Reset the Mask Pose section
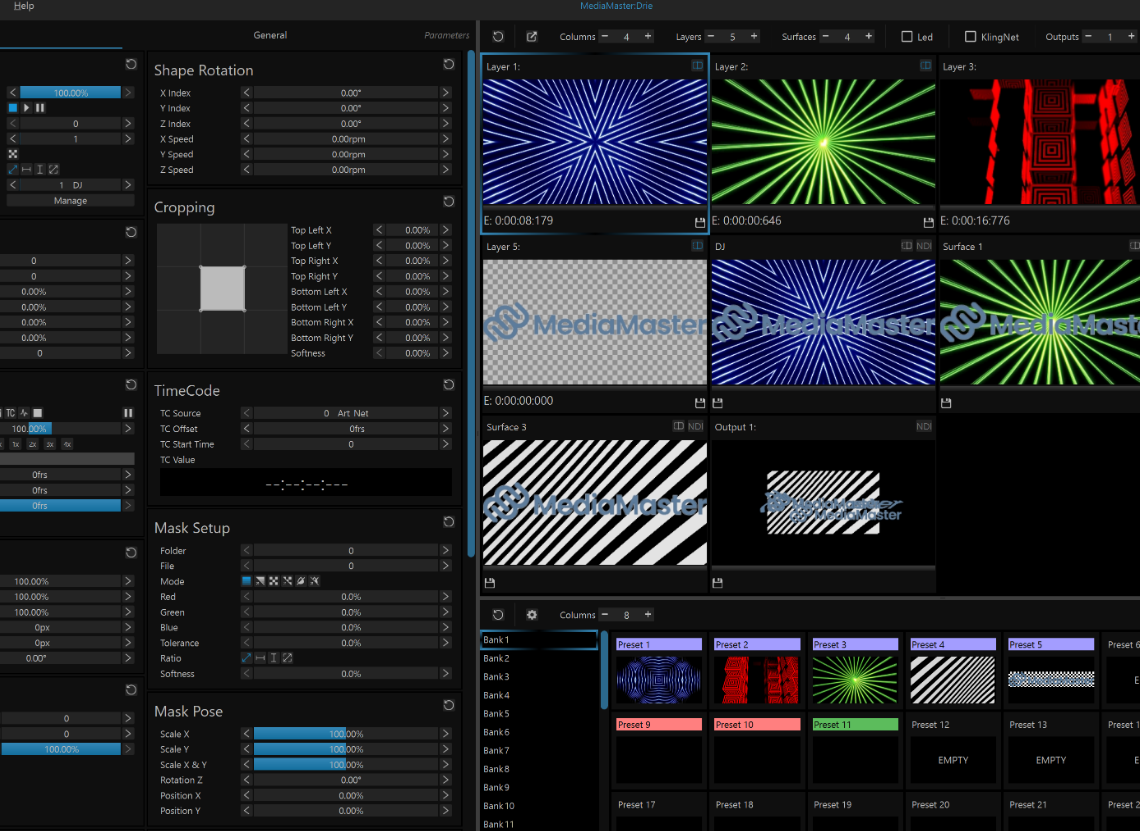Viewport: 1140px width, 831px height. coord(449,705)
